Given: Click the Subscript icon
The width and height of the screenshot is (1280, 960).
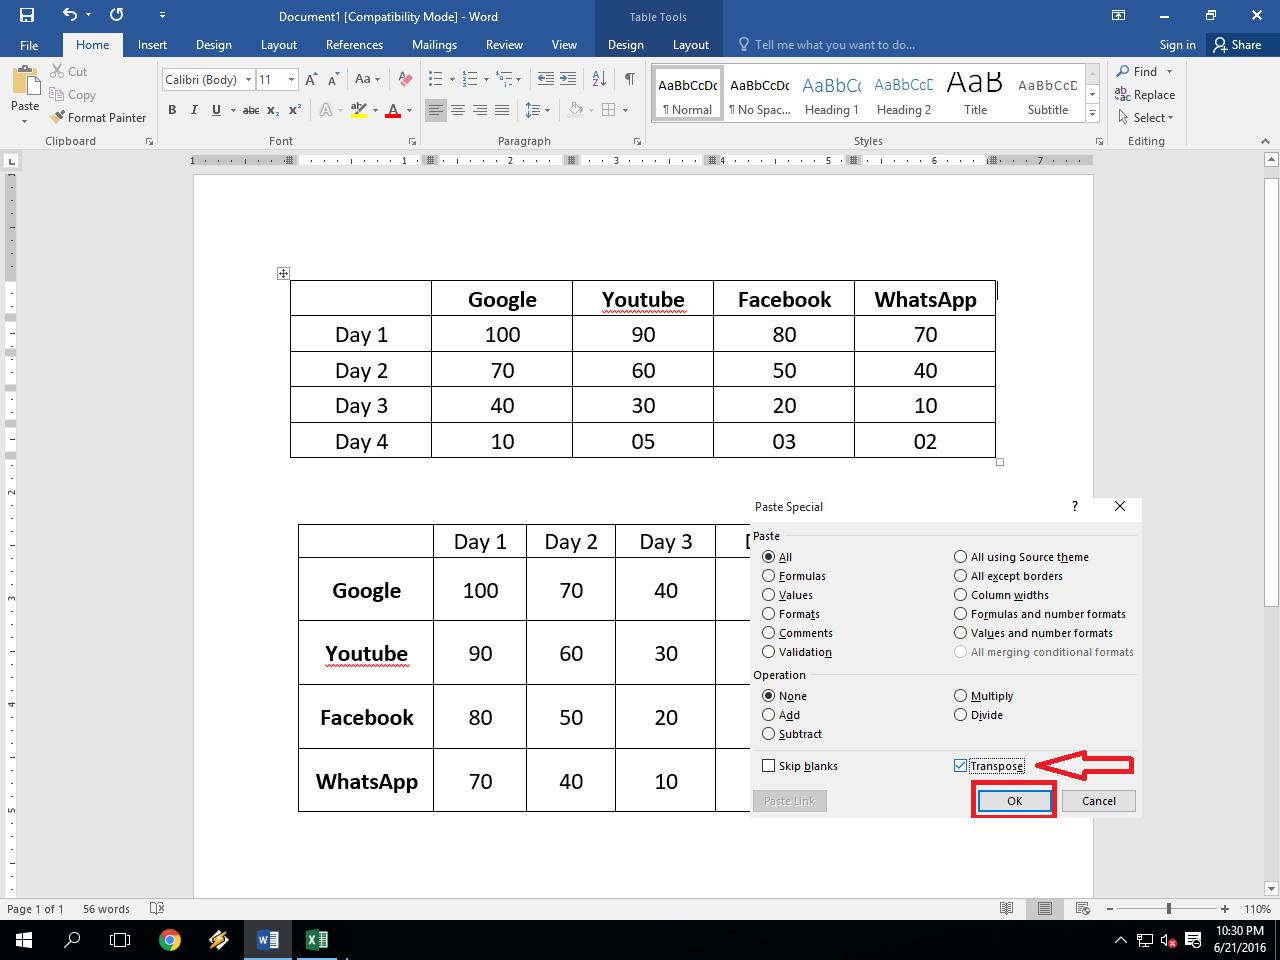Looking at the screenshot, I should tap(272, 110).
